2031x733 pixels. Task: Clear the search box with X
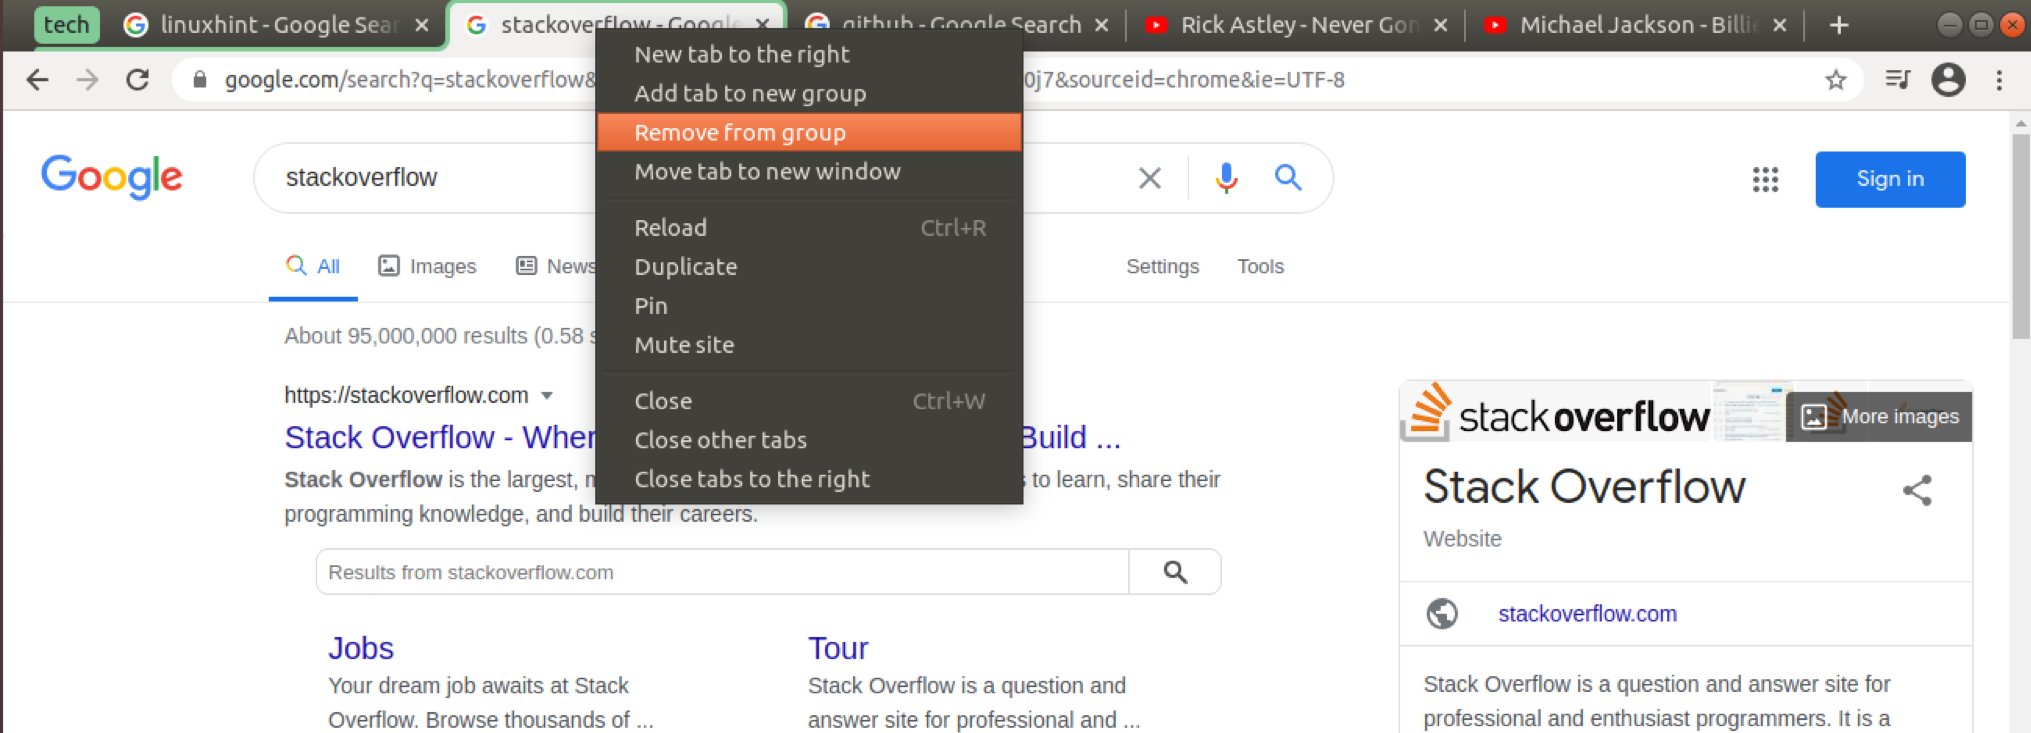1150,178
